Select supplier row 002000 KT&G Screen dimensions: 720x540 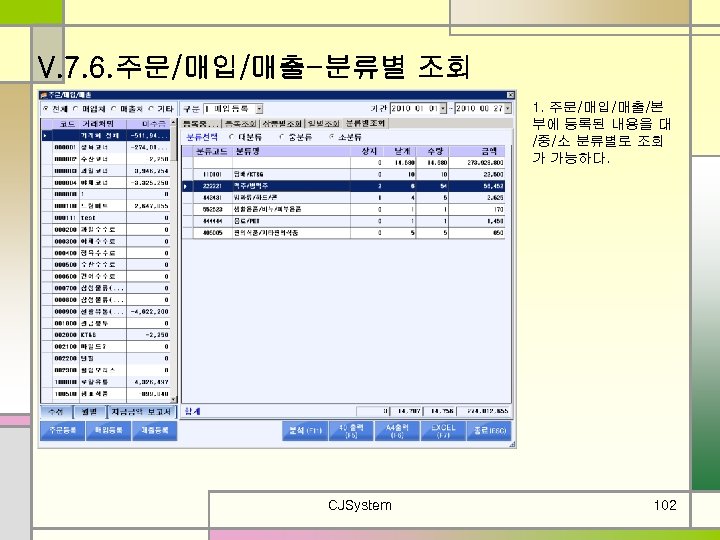click(106, 335)
